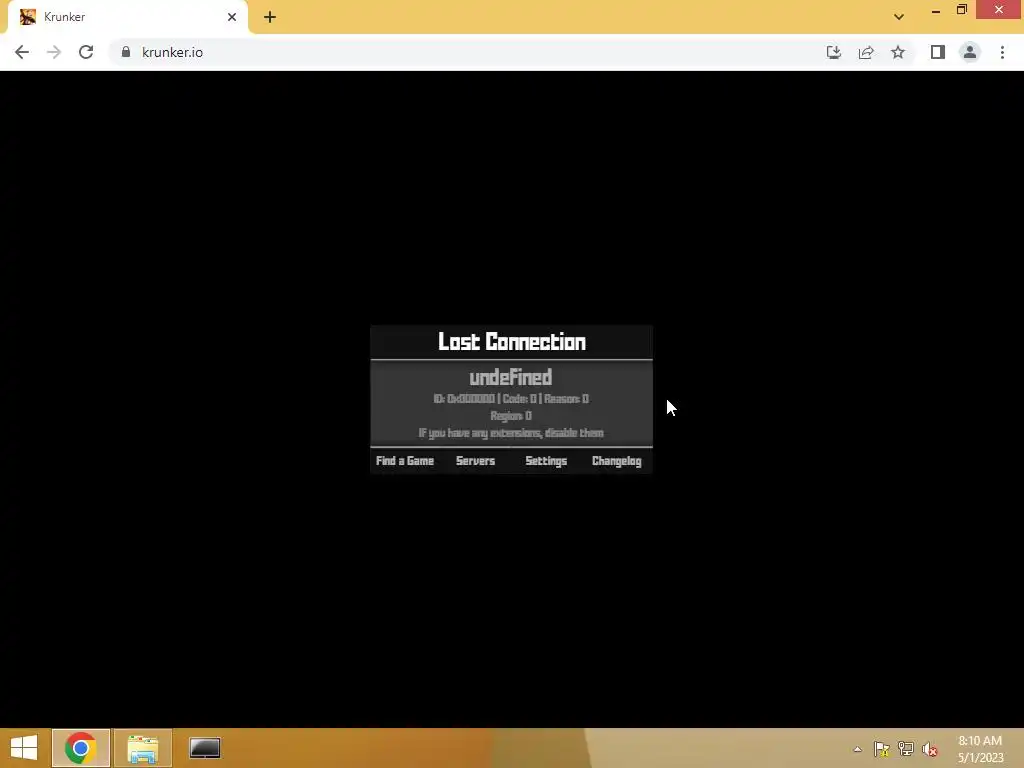Open the network tray icon
This screenshot has height=768, width=1024.
906,749
